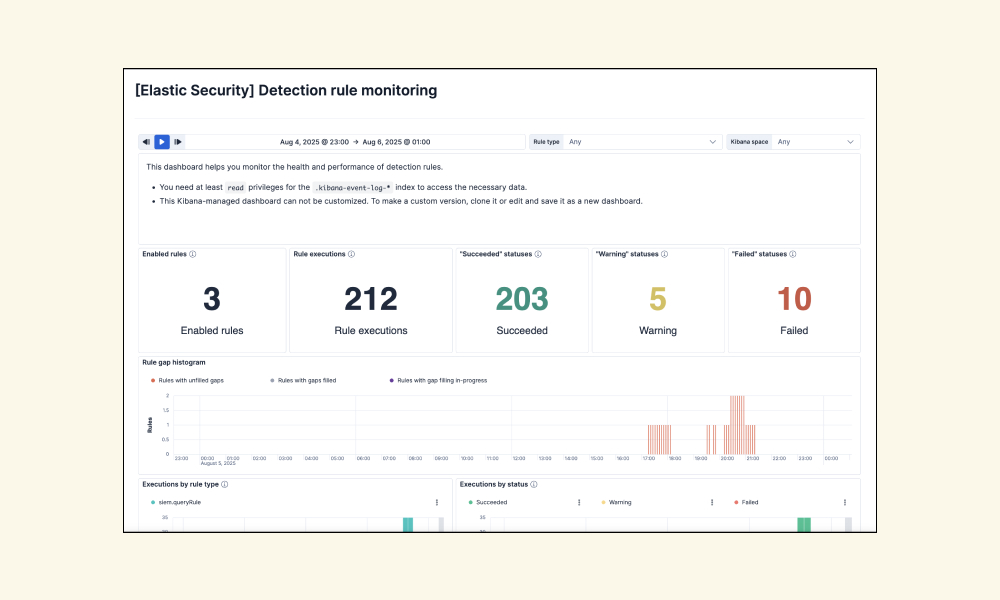Show info for Executions by rule type
1000x600 pixels.
224,484
